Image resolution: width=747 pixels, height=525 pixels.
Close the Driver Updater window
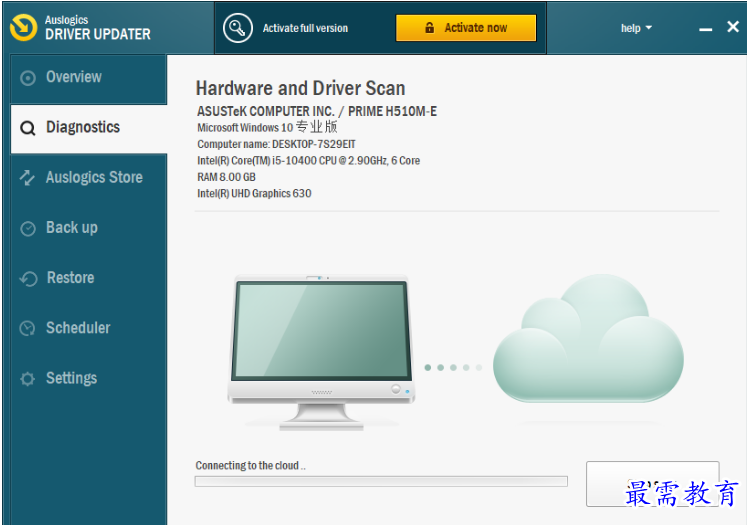click(x=733, y=27)
